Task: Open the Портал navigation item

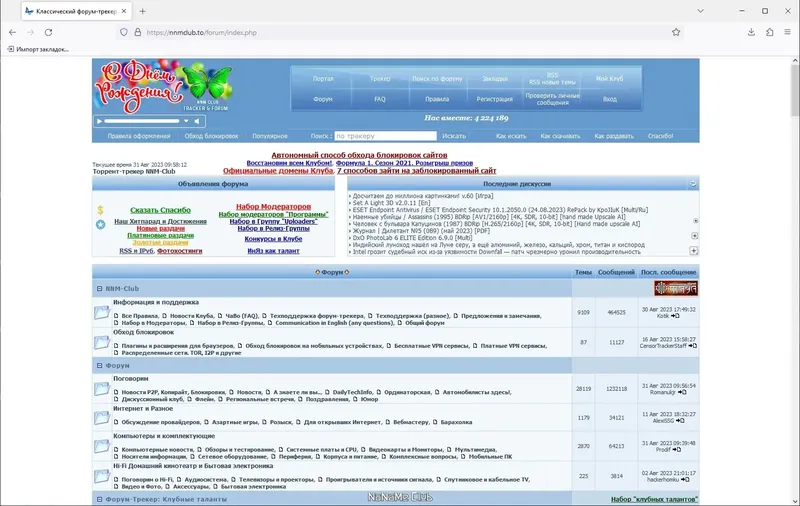Action: click(x=323, y=79)
